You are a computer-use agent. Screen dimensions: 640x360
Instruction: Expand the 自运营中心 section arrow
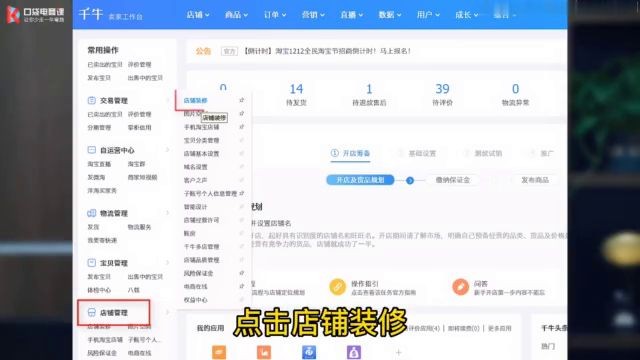[x=167, y=150]
